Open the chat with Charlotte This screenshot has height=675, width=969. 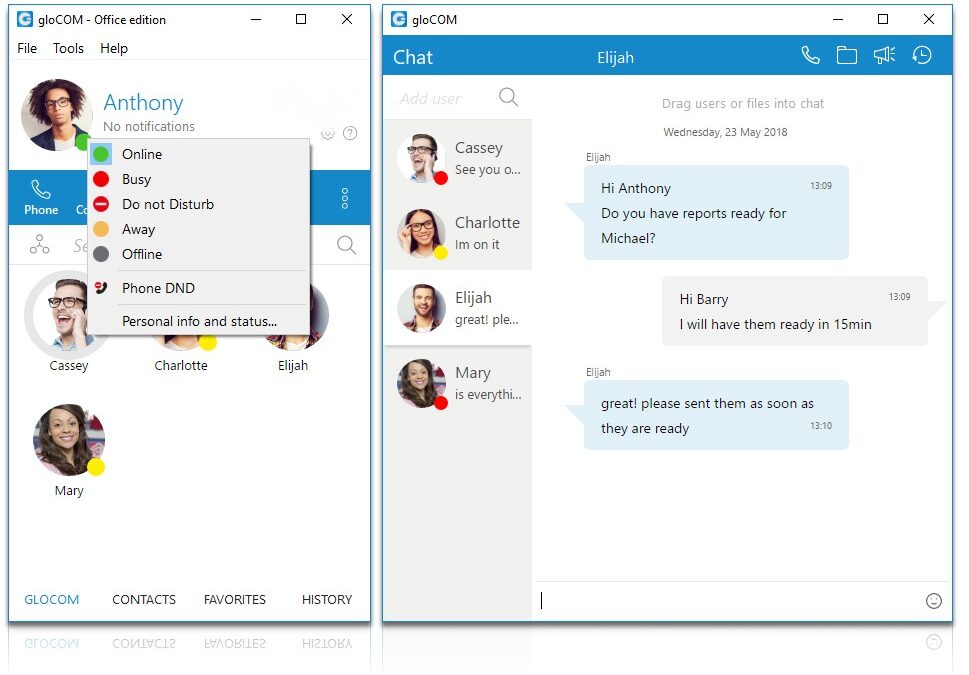(x=458, y=233)
